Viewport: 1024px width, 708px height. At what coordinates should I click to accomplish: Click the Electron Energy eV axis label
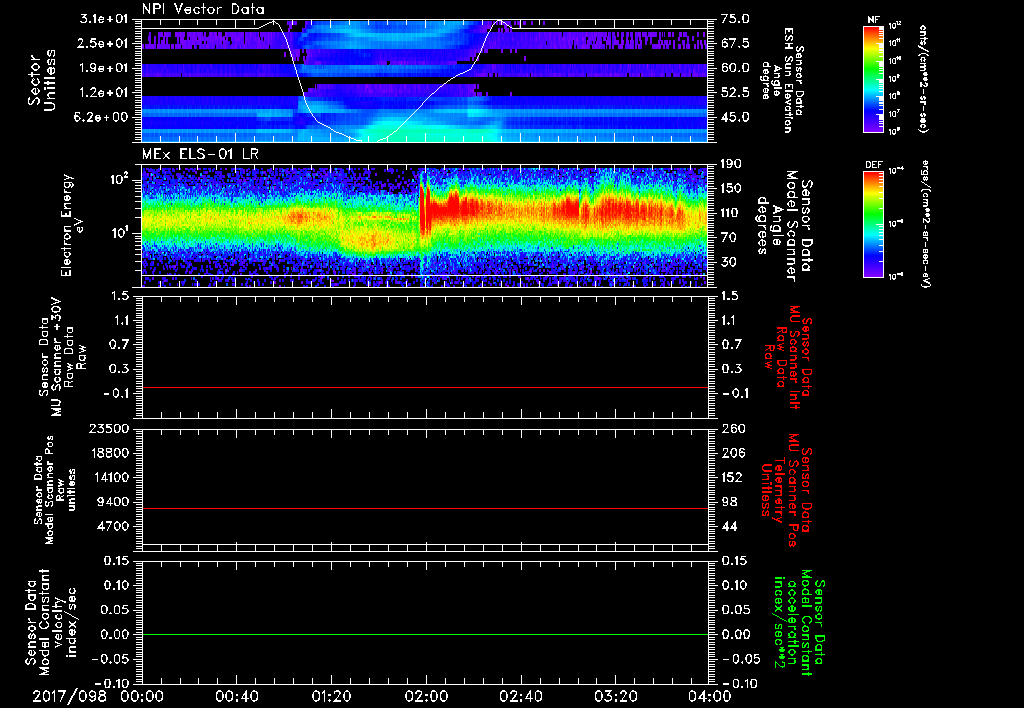tap(73, 224)
